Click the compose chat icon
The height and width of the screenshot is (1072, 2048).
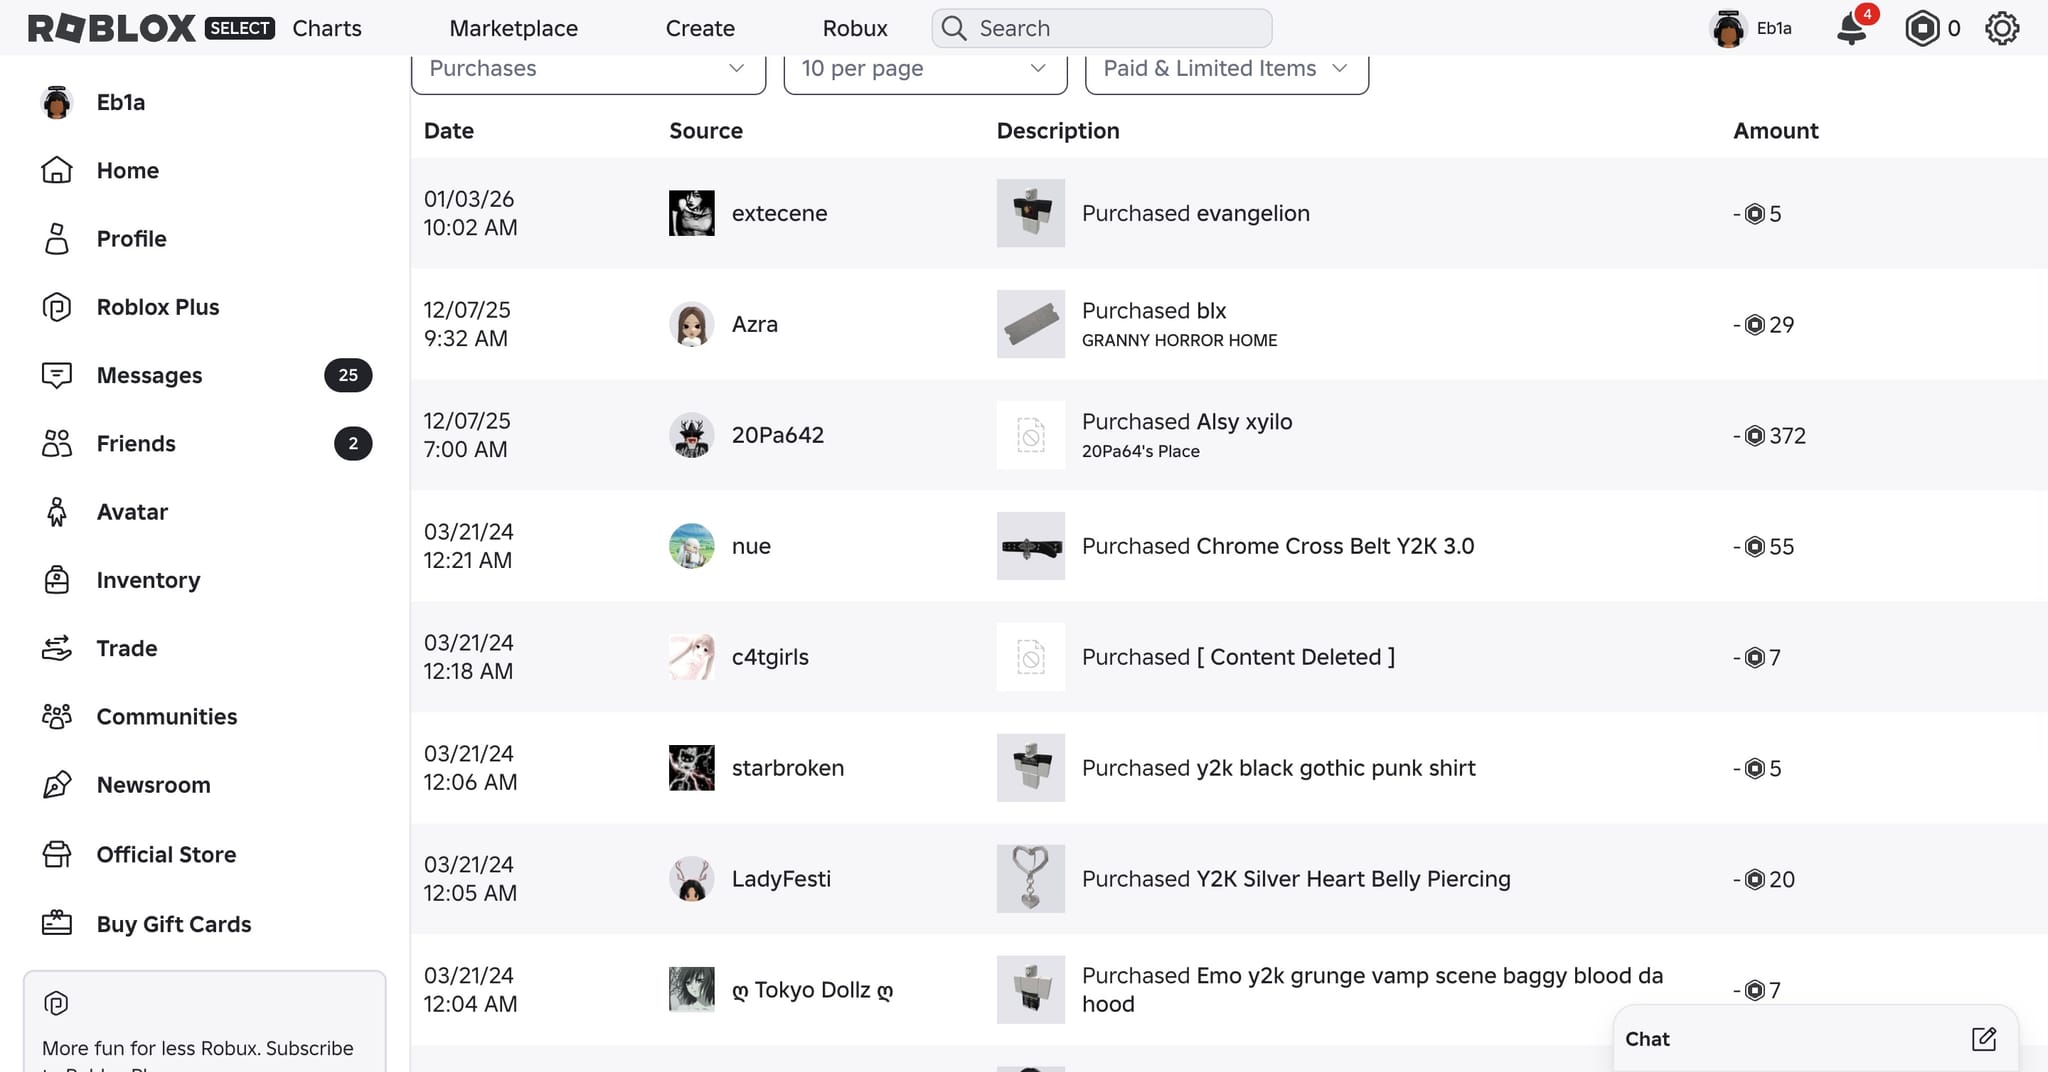(1984, 1039)
